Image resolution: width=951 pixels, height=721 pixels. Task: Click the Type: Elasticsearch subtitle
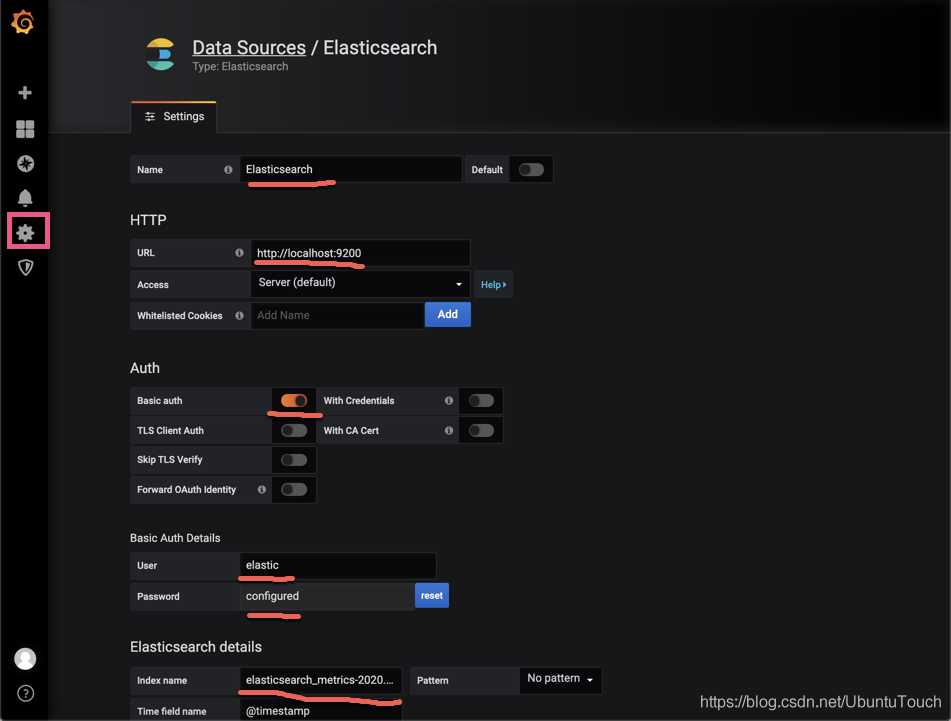coord(240,66)
